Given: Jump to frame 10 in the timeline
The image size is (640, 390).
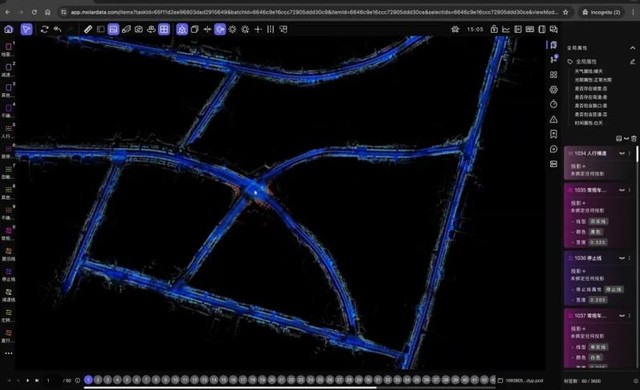Looking at the screenshot, I should tap(175, 380).
